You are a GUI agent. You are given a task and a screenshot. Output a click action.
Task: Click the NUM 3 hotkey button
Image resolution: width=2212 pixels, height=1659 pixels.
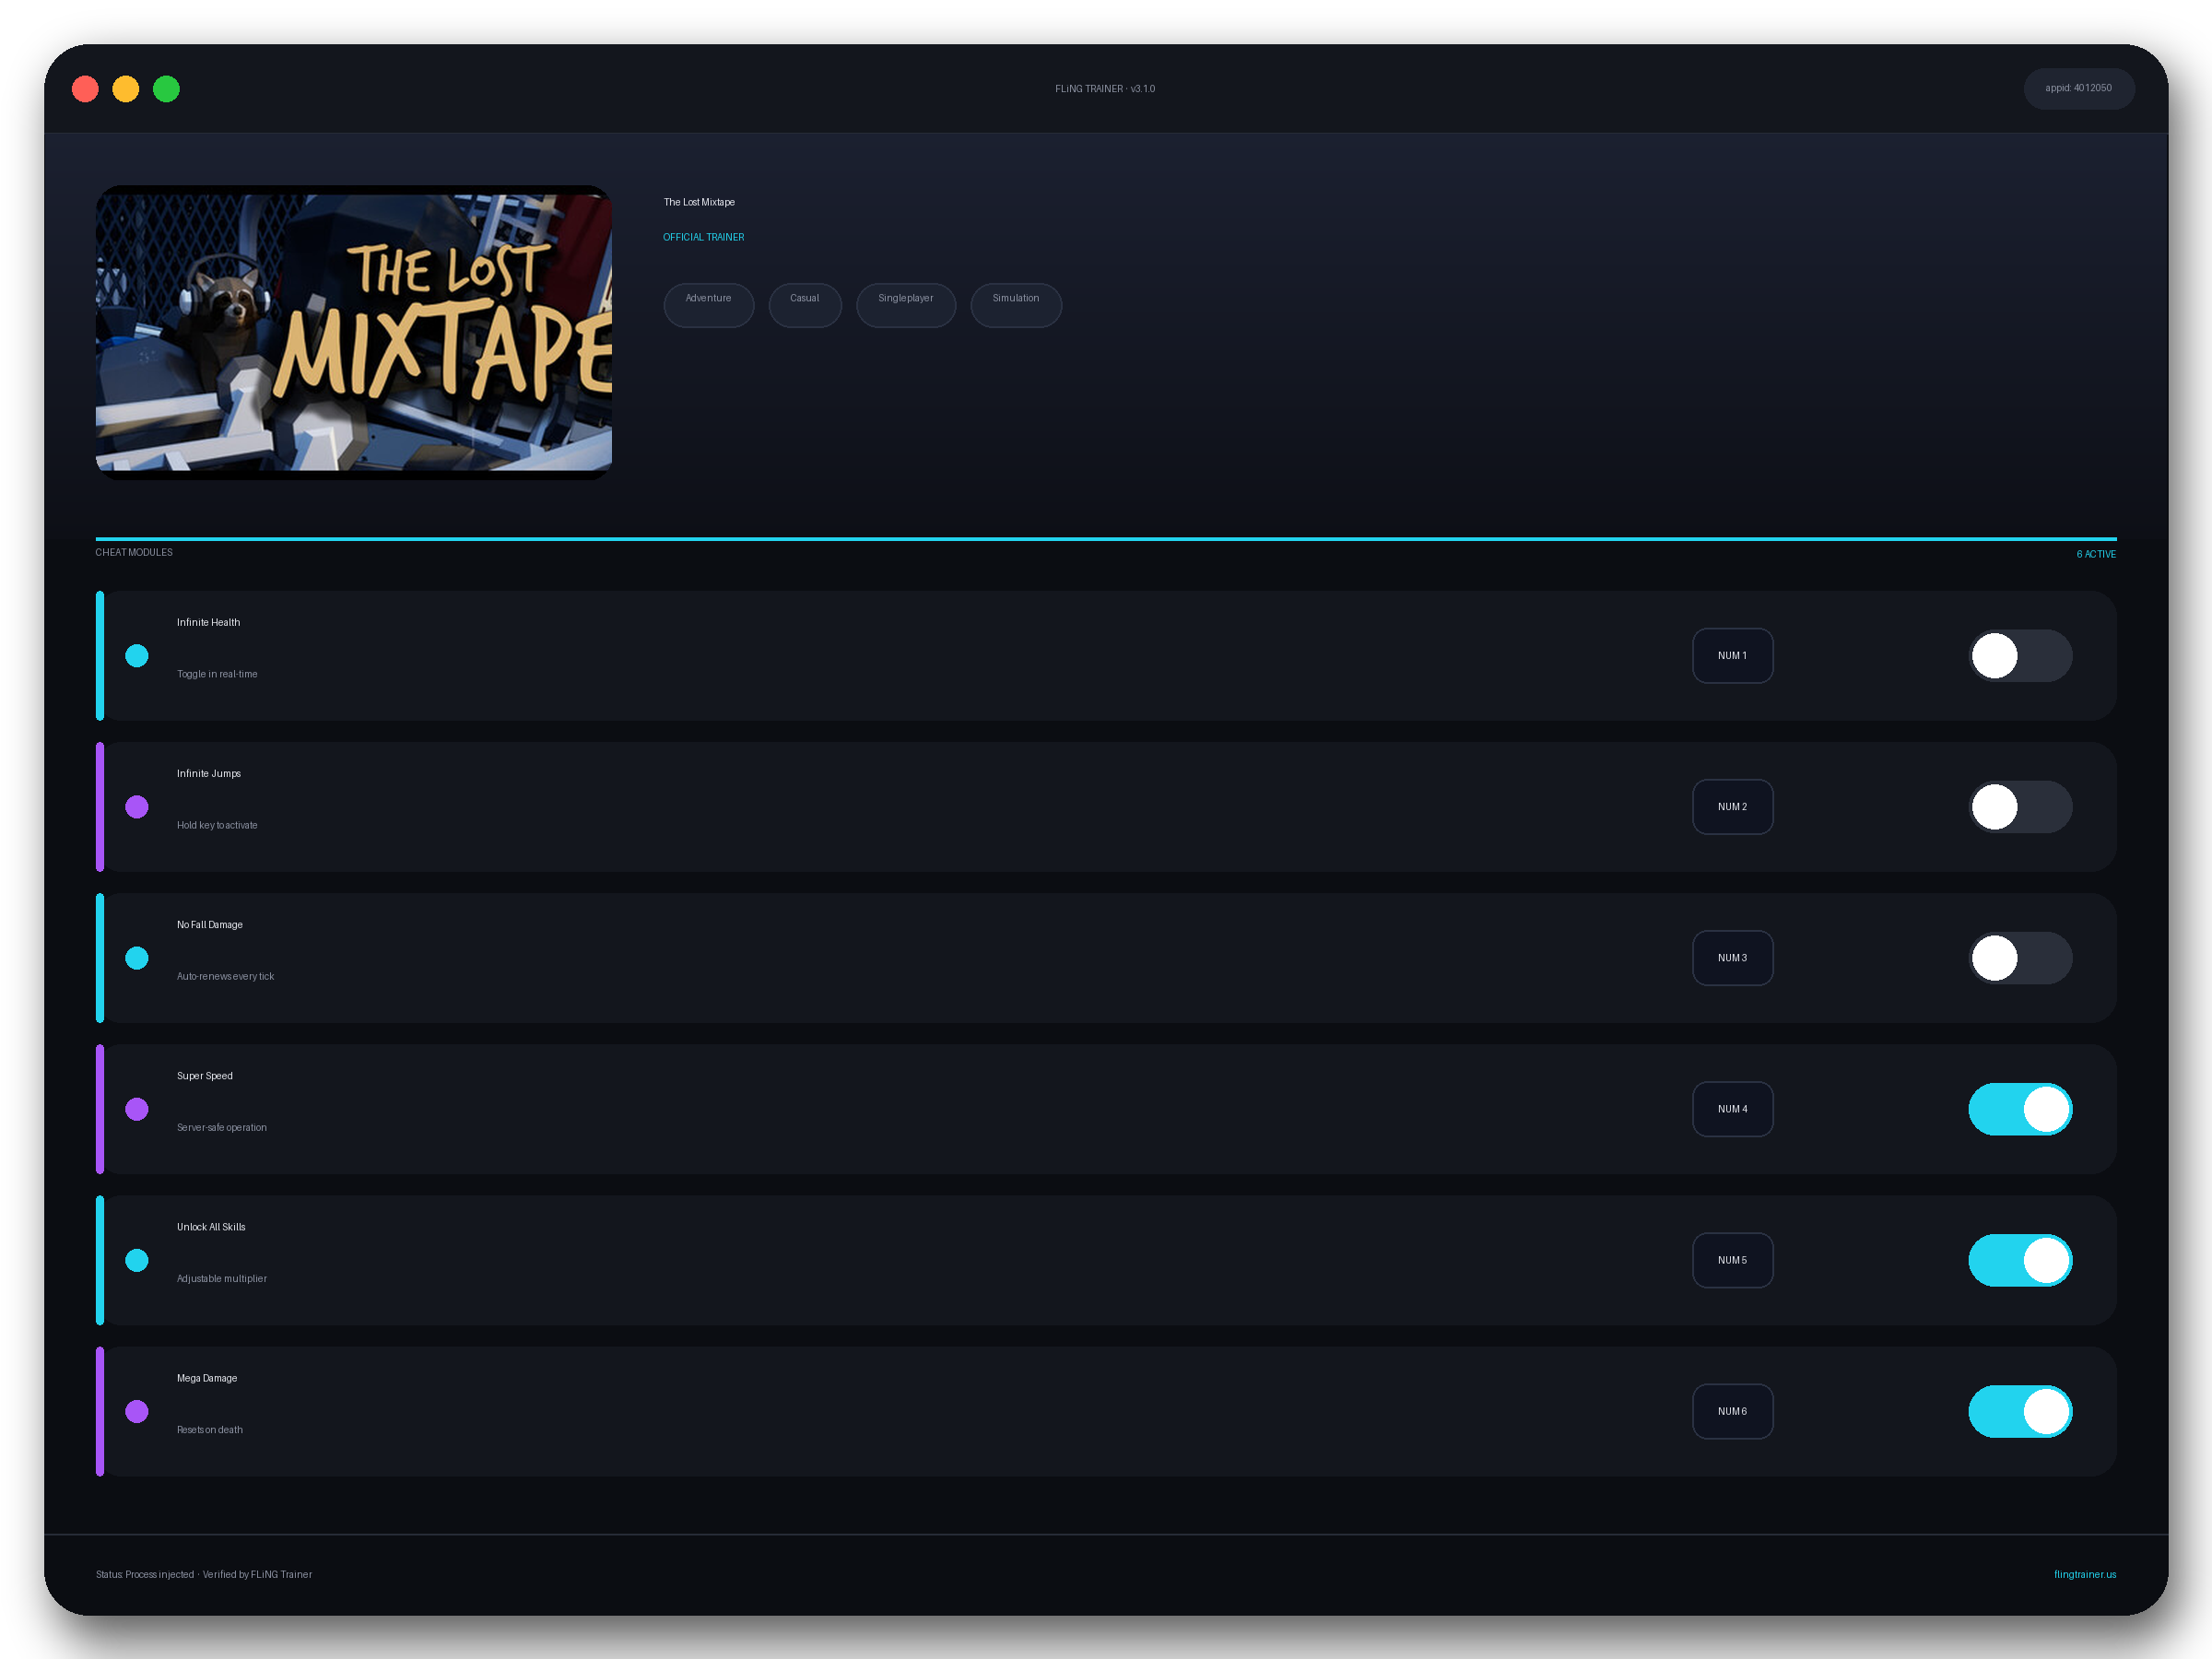point(1732,958)
